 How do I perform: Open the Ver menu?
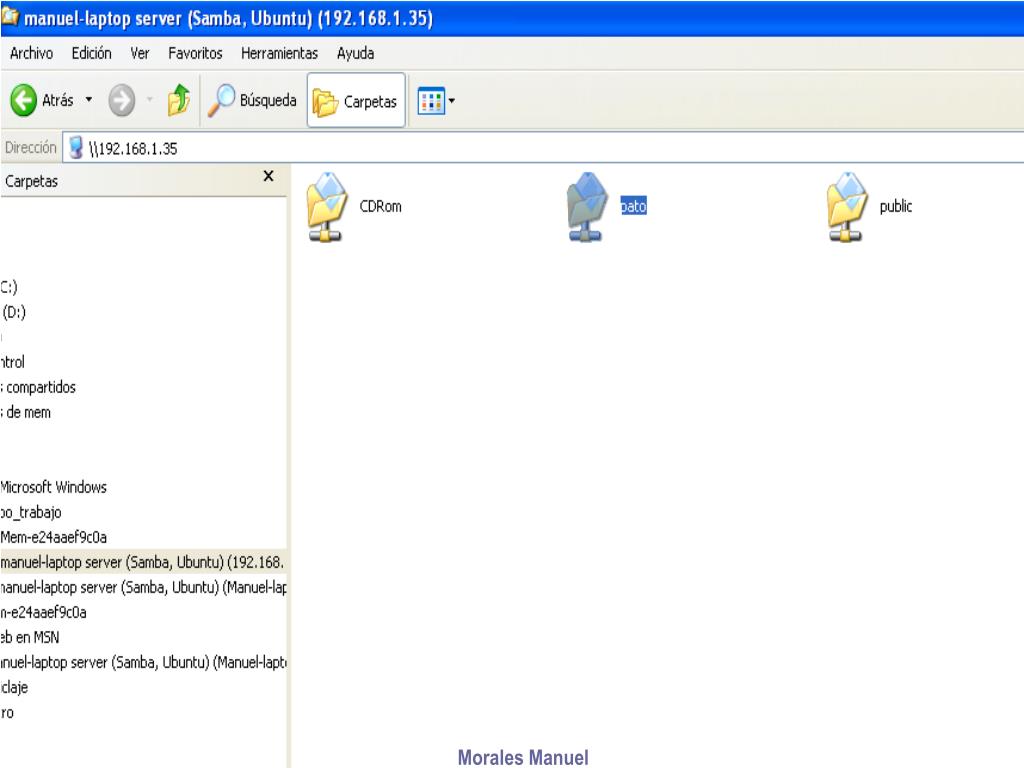[x=140, y=54]
